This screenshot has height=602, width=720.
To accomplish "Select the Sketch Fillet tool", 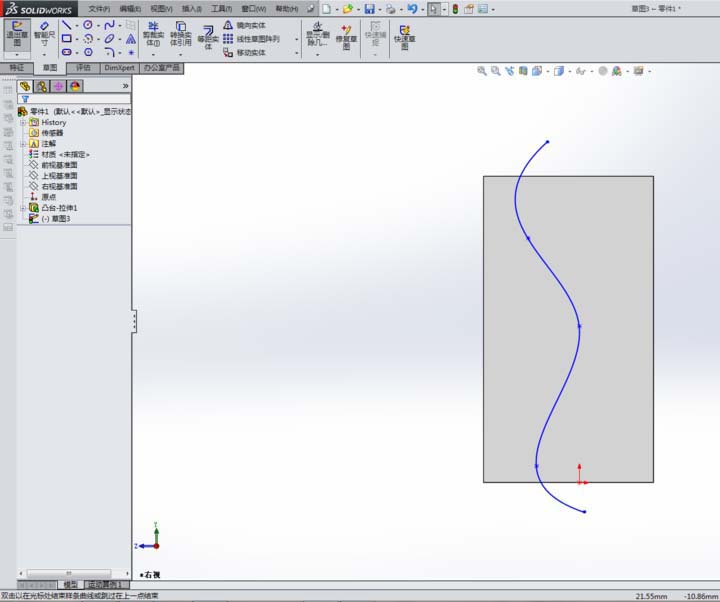I will (109, 52).
